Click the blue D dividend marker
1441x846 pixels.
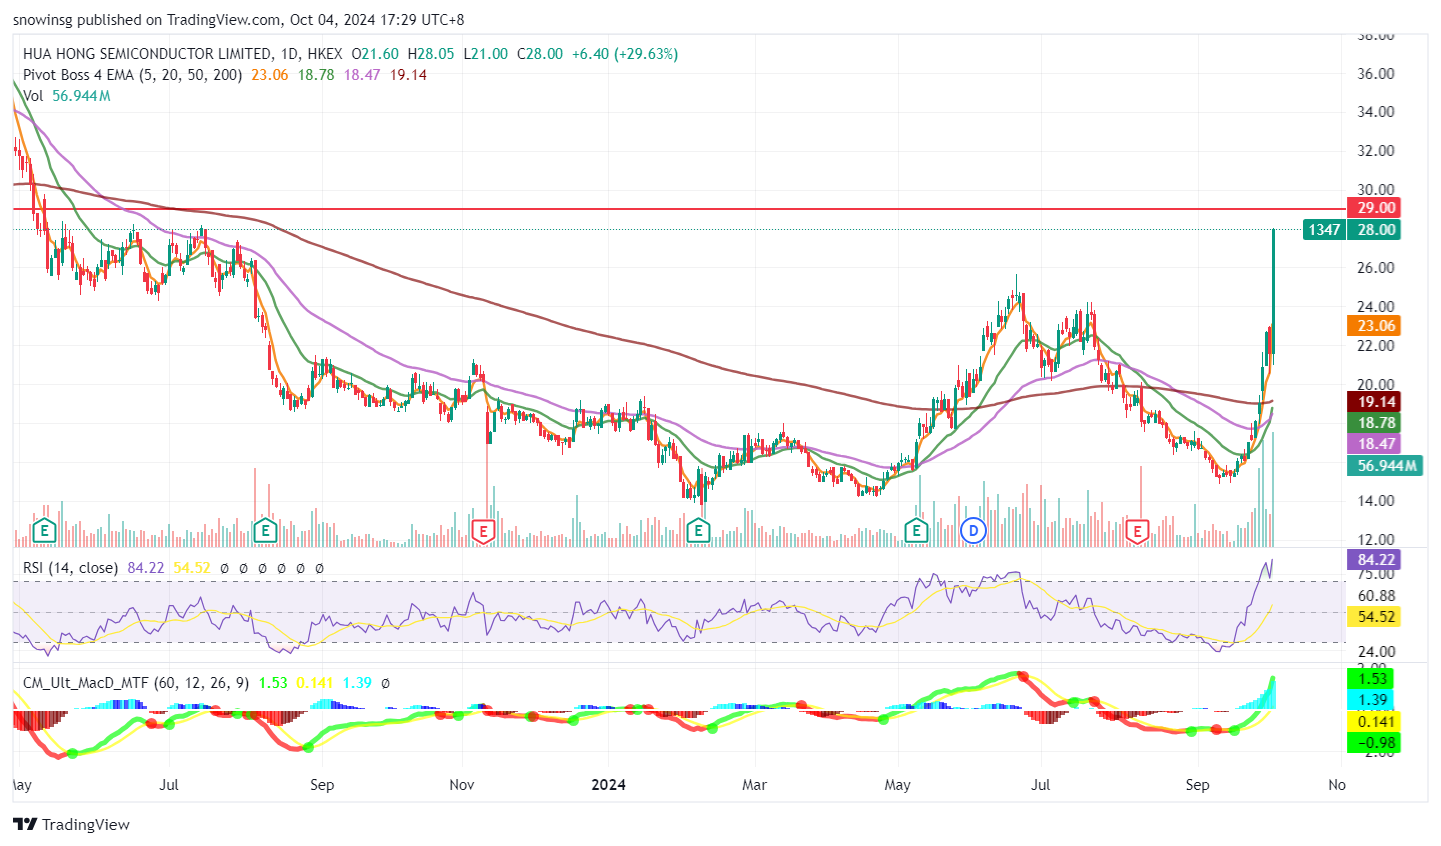[x=974, y=531]
